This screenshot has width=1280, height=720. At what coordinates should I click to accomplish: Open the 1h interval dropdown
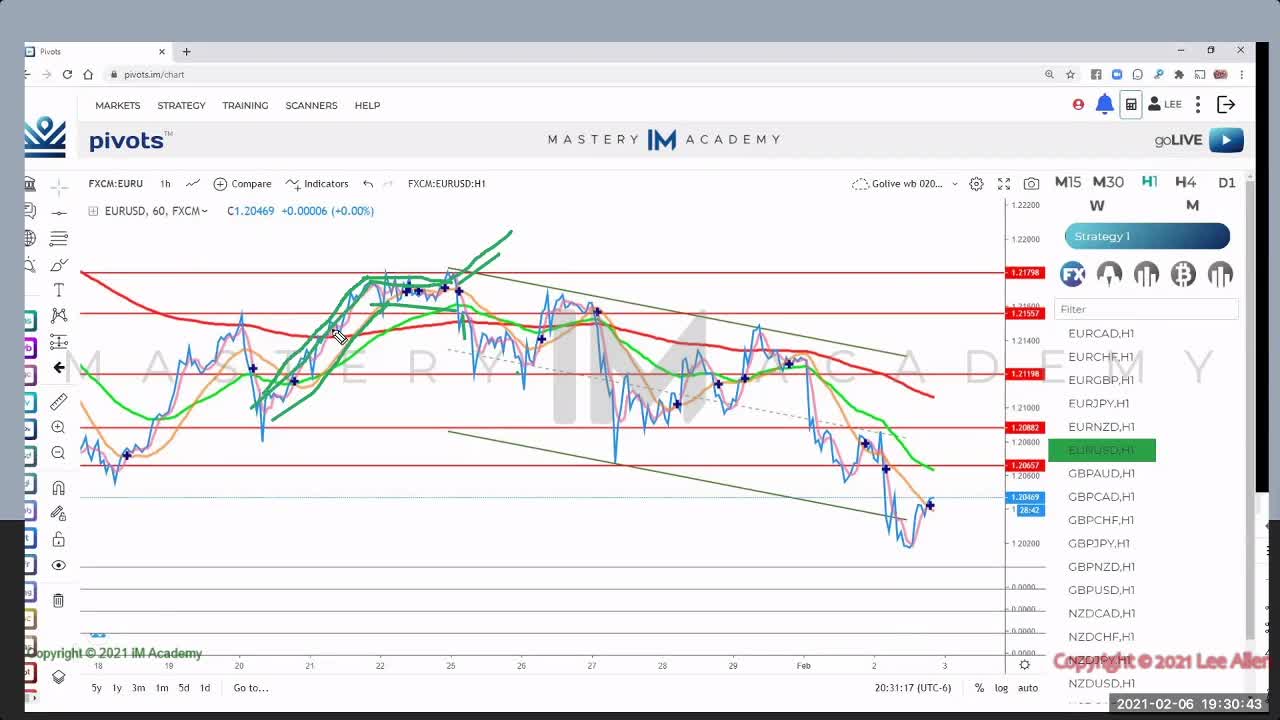tap(165, 184)
